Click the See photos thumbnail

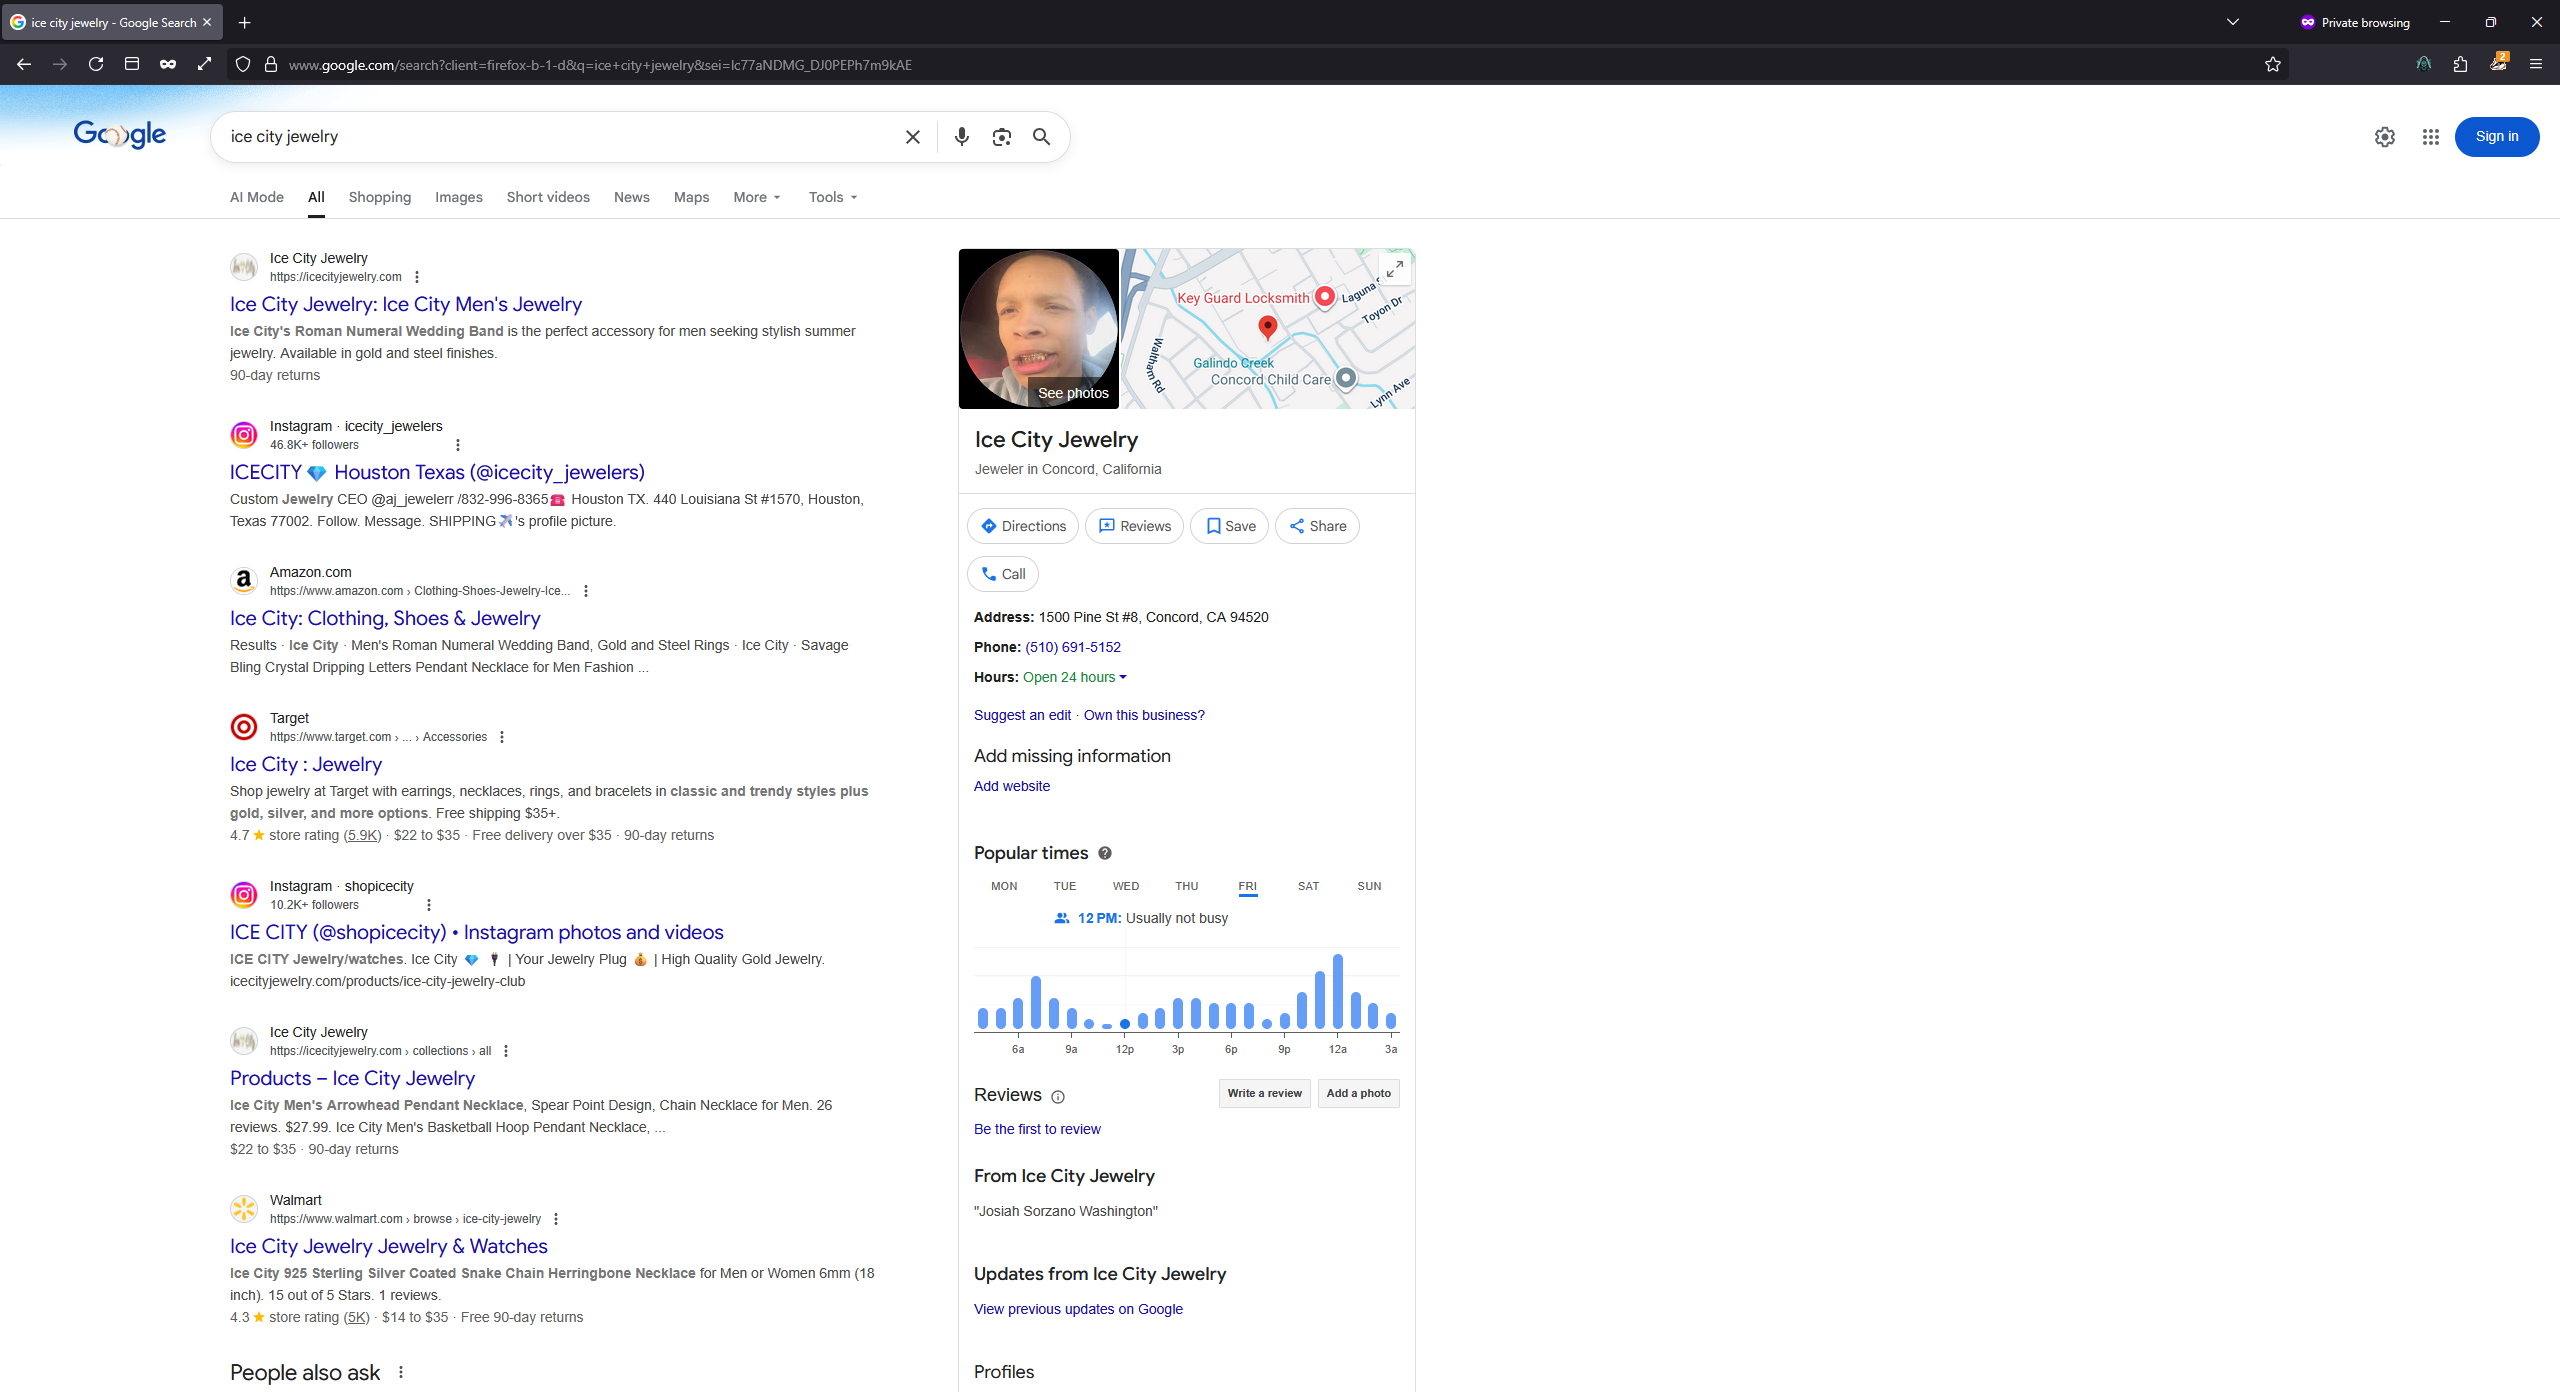[1038, 329]
